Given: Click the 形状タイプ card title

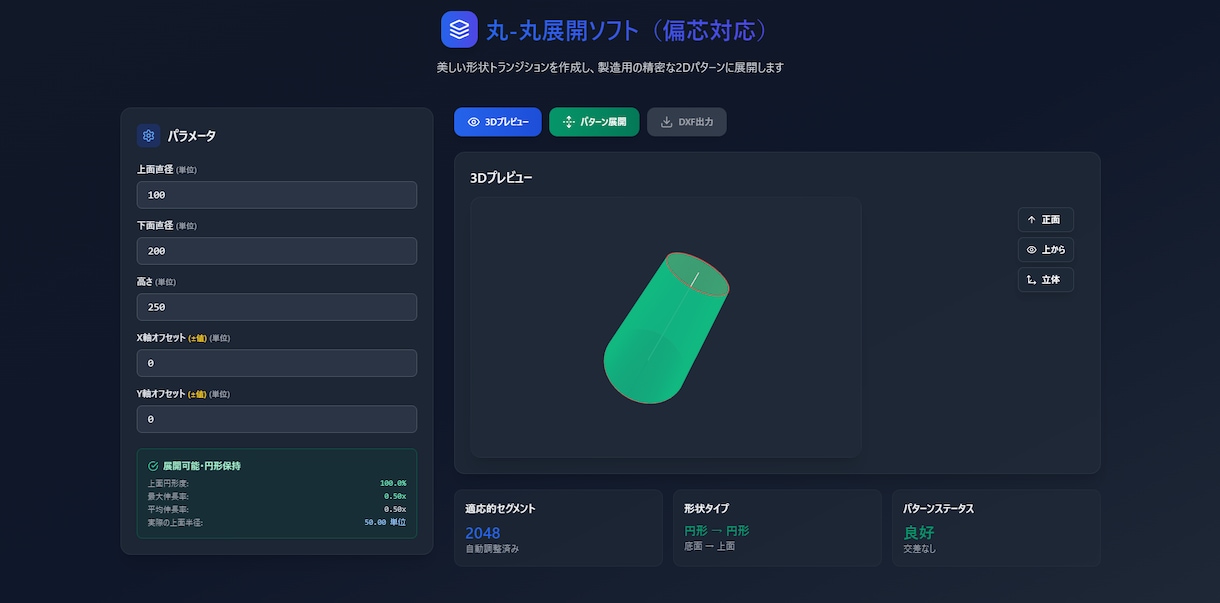Looking at the screenshot, I should pyautogui.click(x=707, y=509).
